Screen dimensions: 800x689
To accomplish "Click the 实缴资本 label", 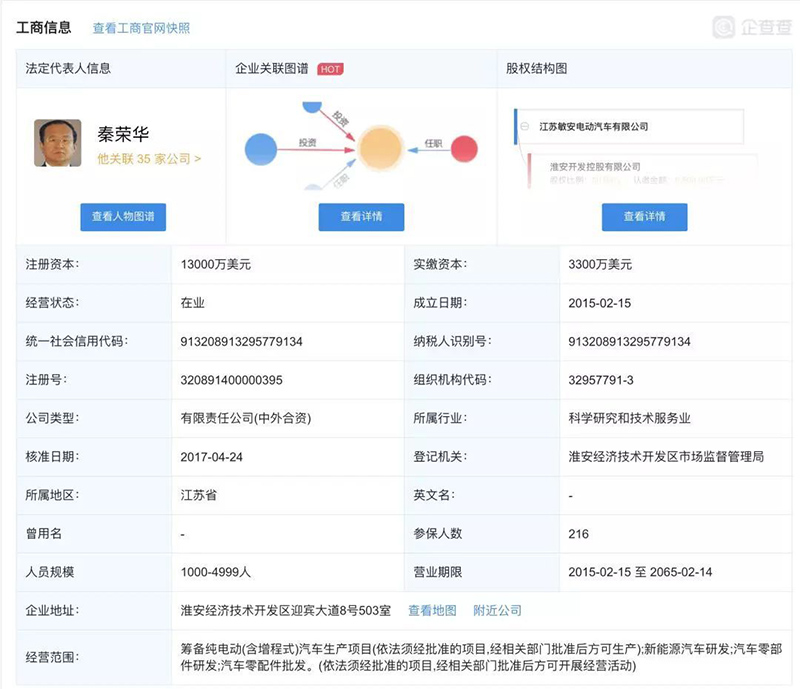I will (x=440, y=264).
